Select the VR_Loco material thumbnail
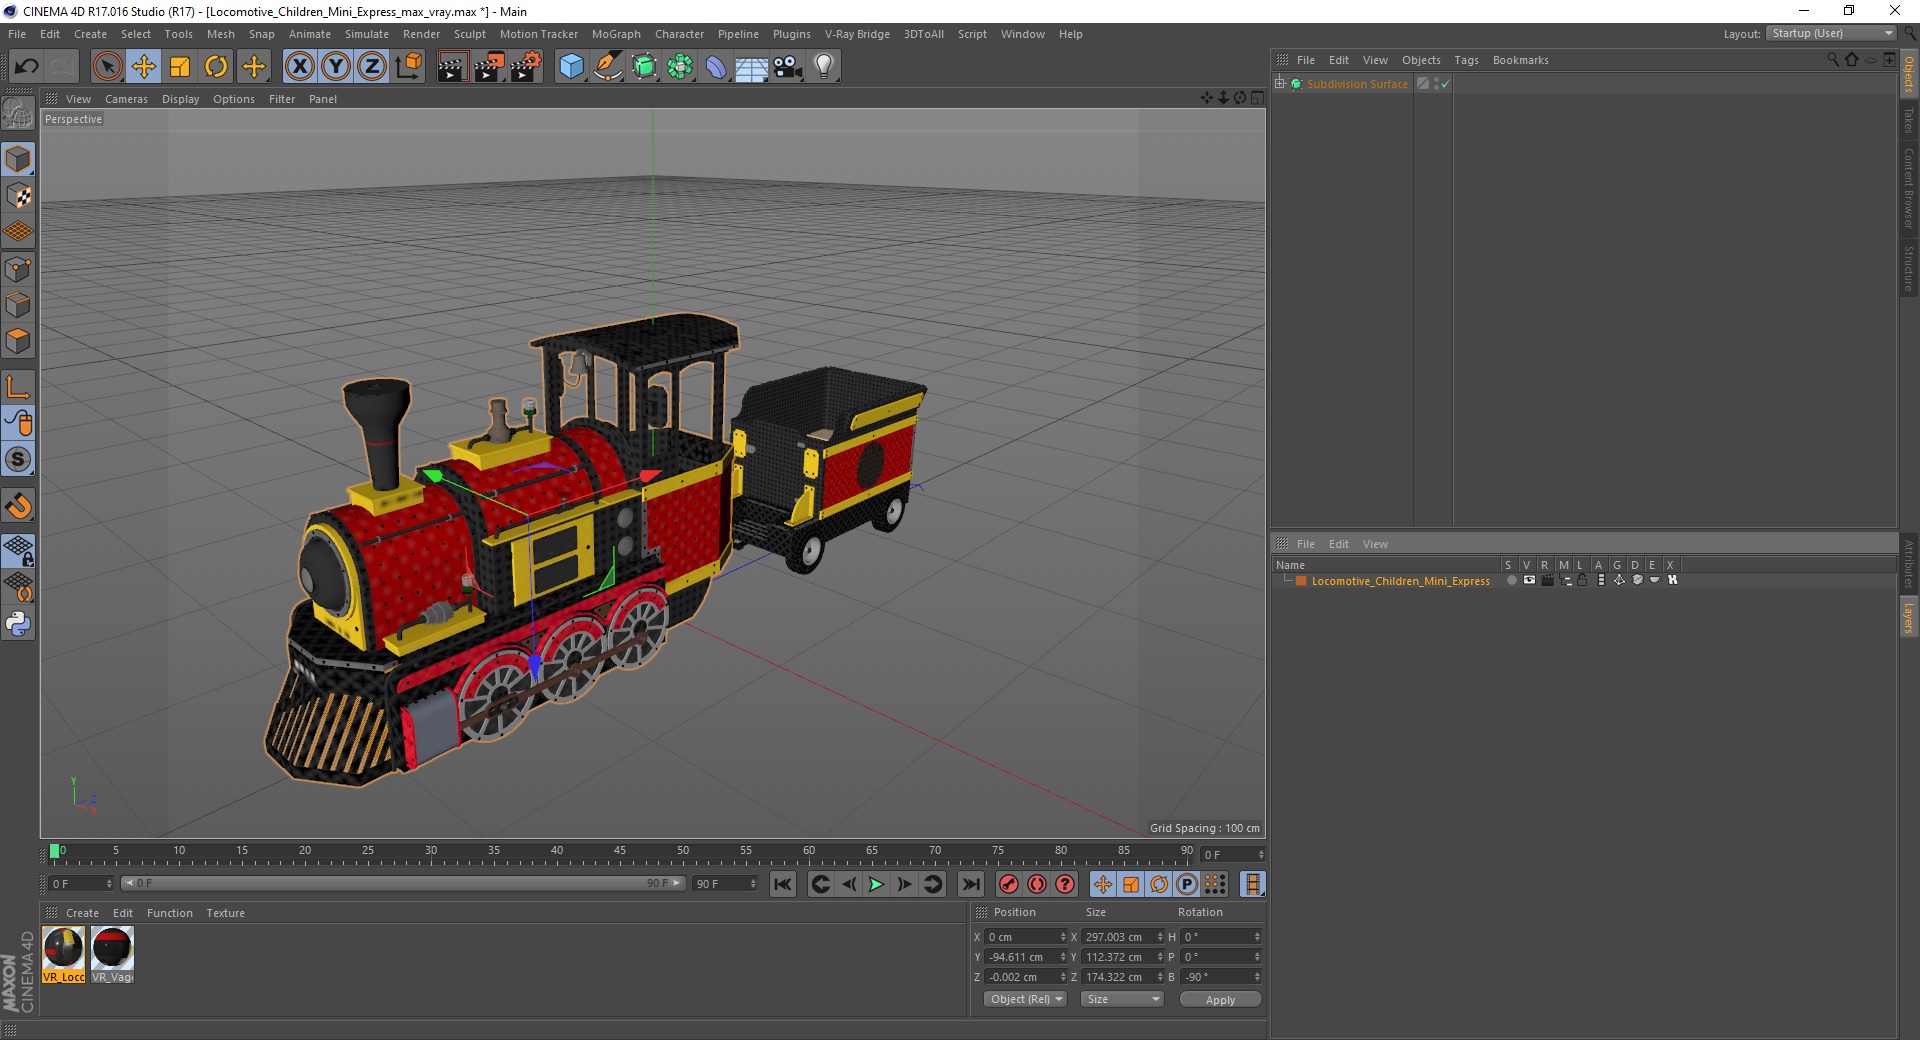This screenshot has width=1920, height=1040. 64,955
